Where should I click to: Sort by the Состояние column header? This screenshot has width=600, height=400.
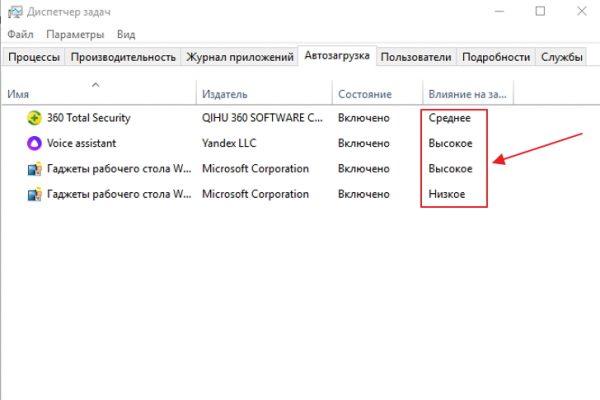click(365, 94)
